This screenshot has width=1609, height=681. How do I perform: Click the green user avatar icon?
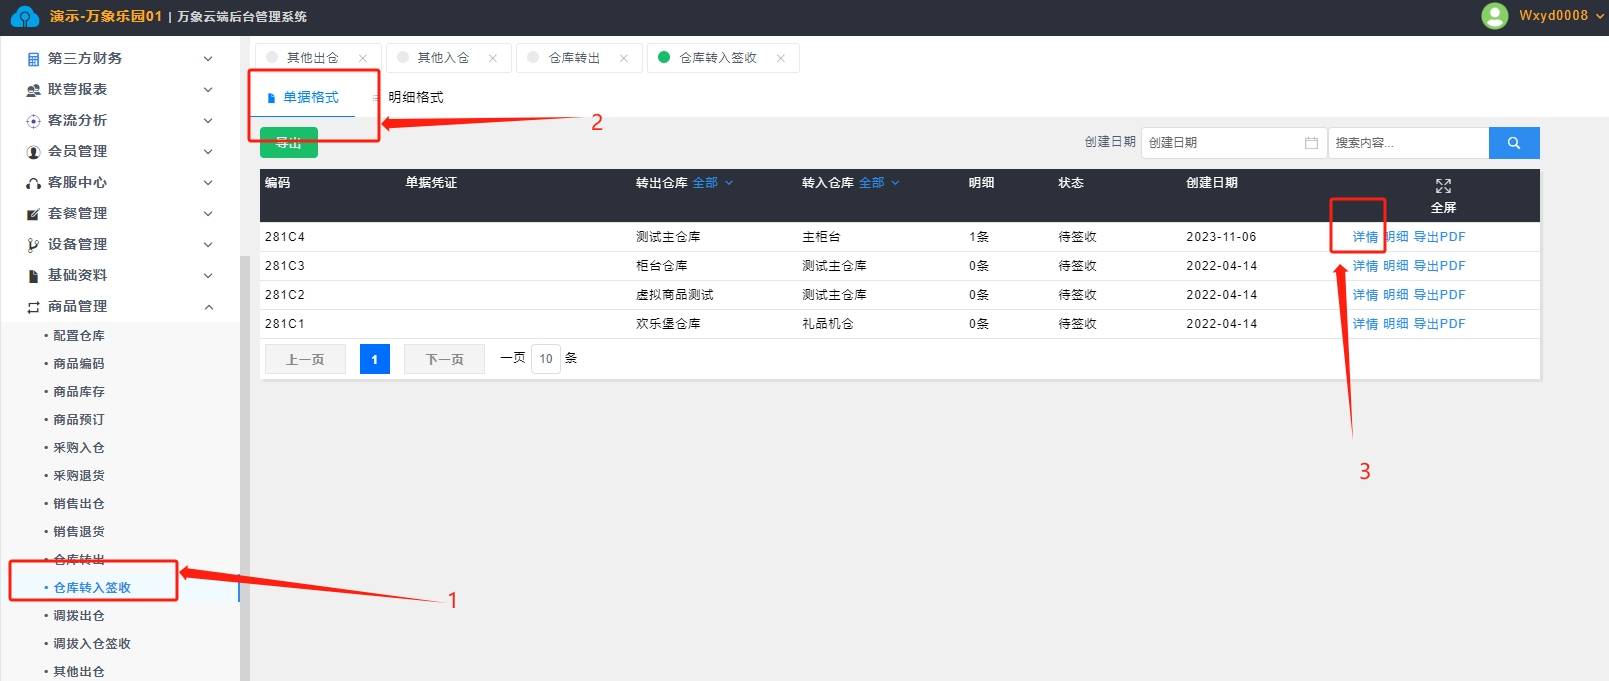click(x=1494, y=16)
